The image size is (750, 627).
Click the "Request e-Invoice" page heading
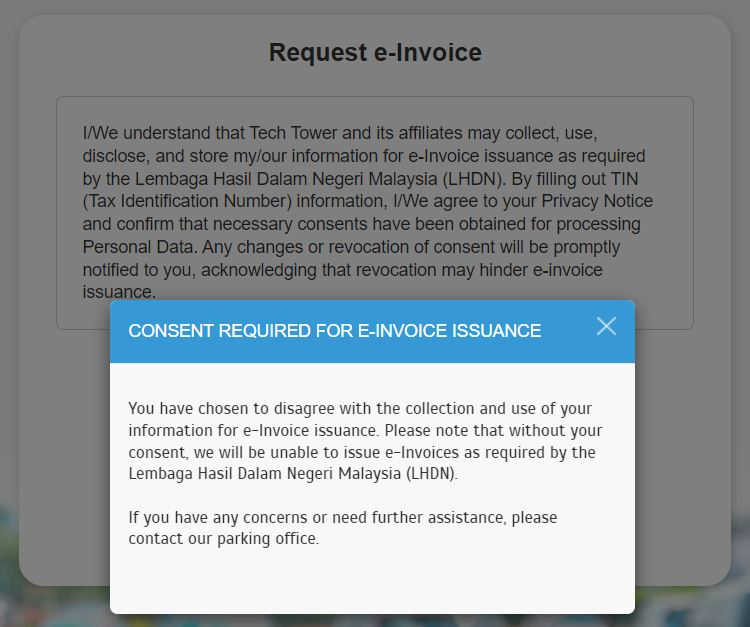375,53
